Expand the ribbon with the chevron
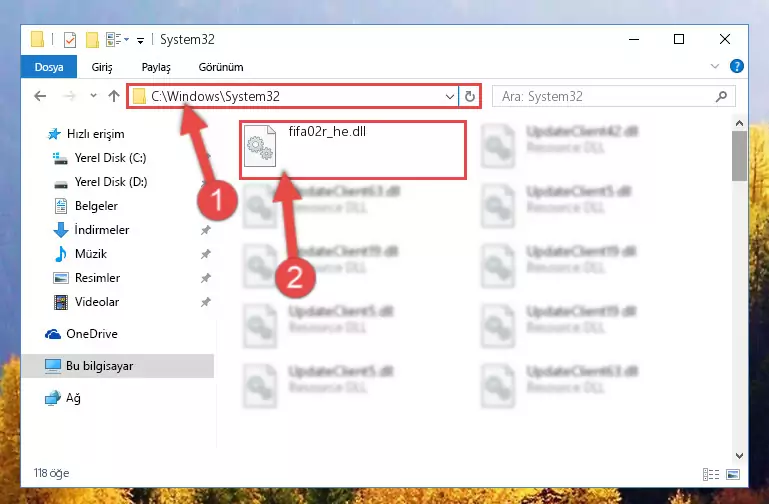Image resolution: width=769 pixels, height=504 pixels. click(x=715, y=66)
